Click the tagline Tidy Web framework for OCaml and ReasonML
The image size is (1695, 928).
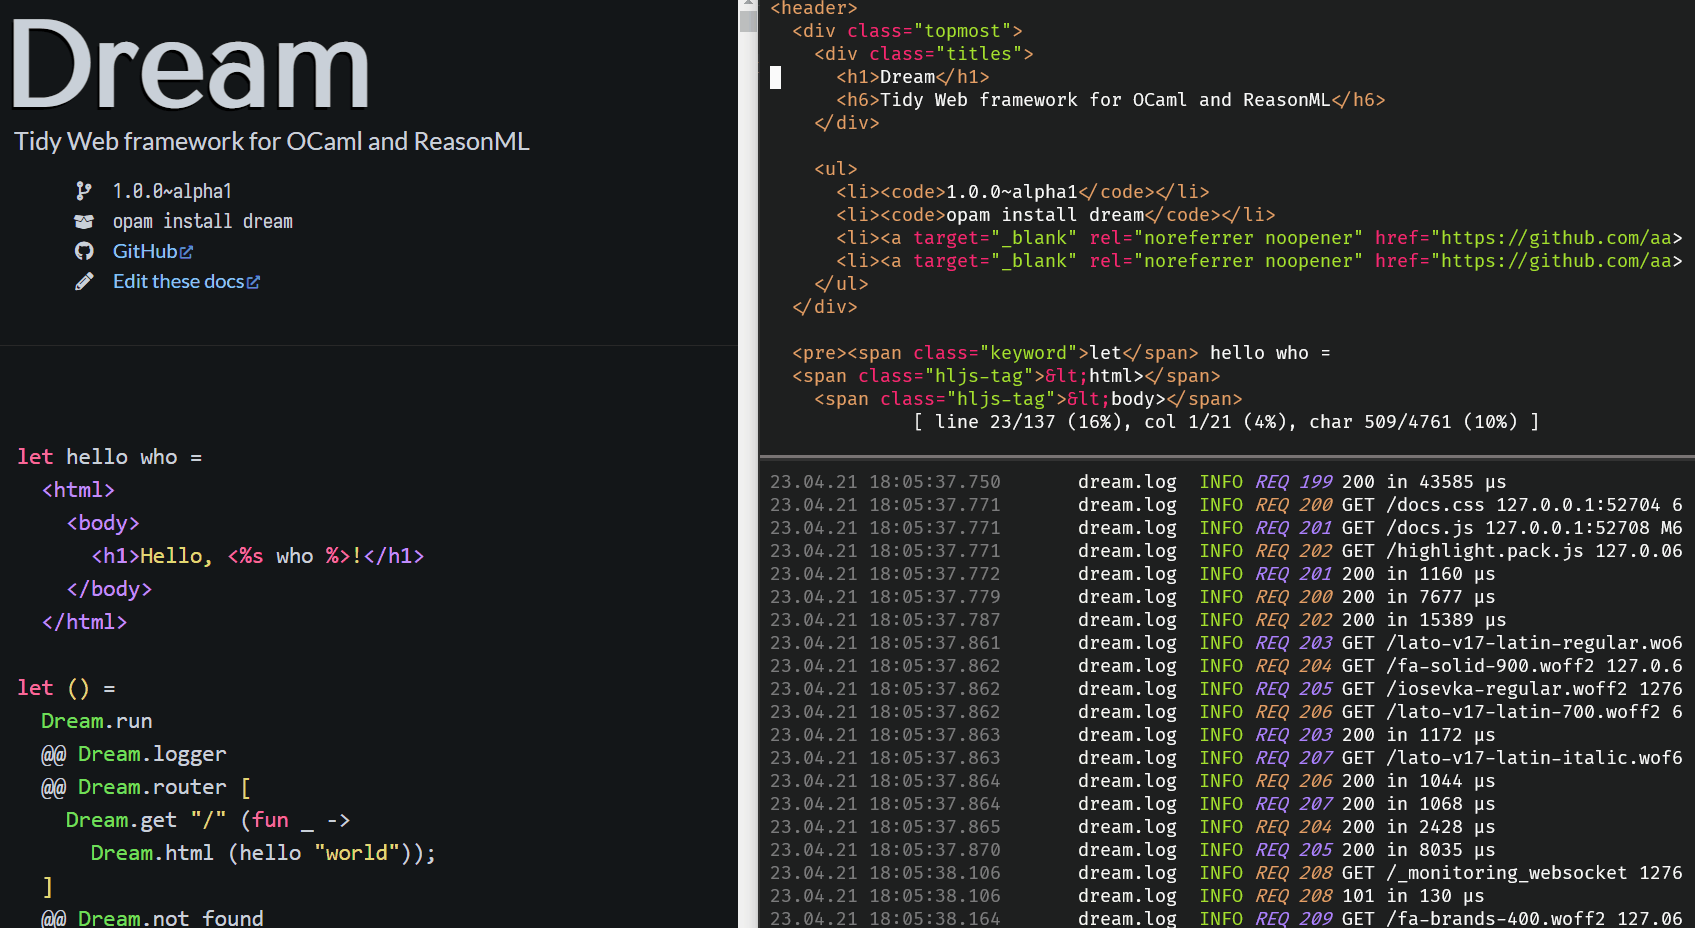(272, 141)
